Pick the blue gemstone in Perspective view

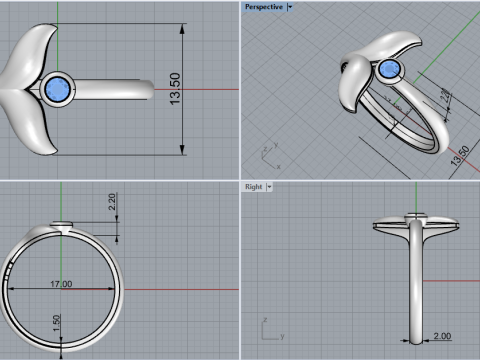pyautogui.click(x=389, y=69)
